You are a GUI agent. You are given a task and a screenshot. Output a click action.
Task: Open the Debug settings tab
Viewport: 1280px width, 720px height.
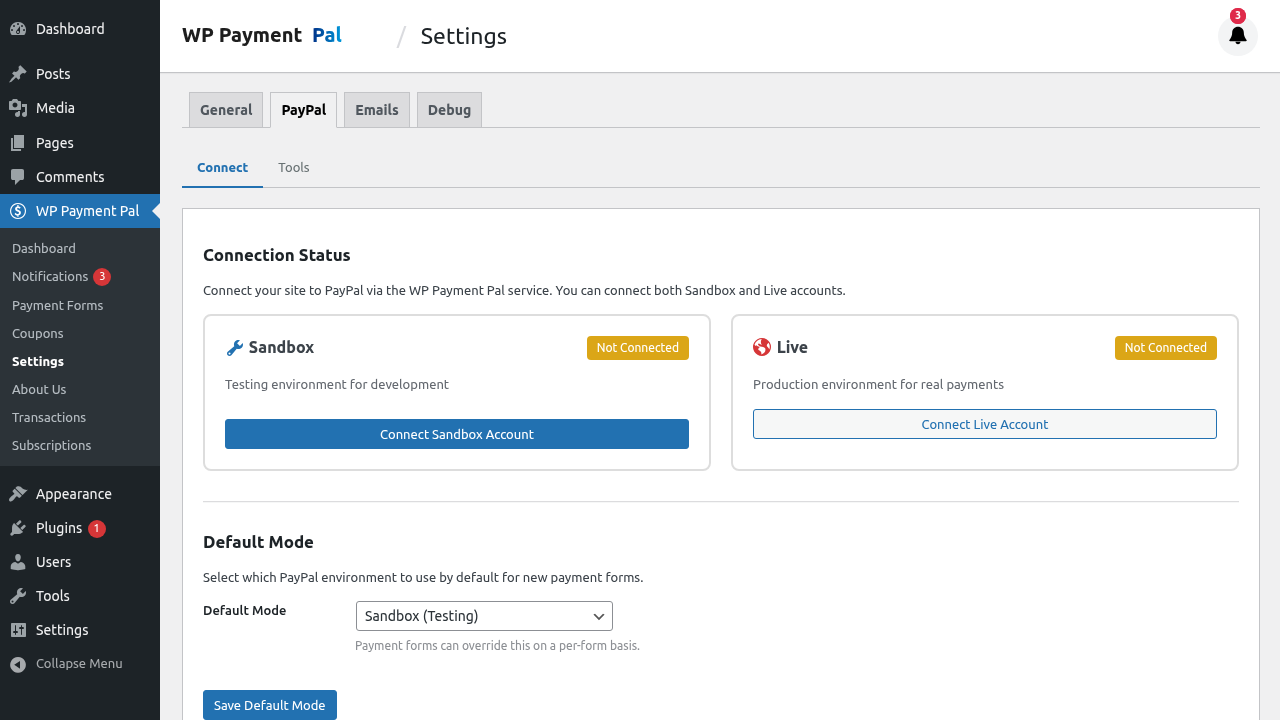coord(448,109)
